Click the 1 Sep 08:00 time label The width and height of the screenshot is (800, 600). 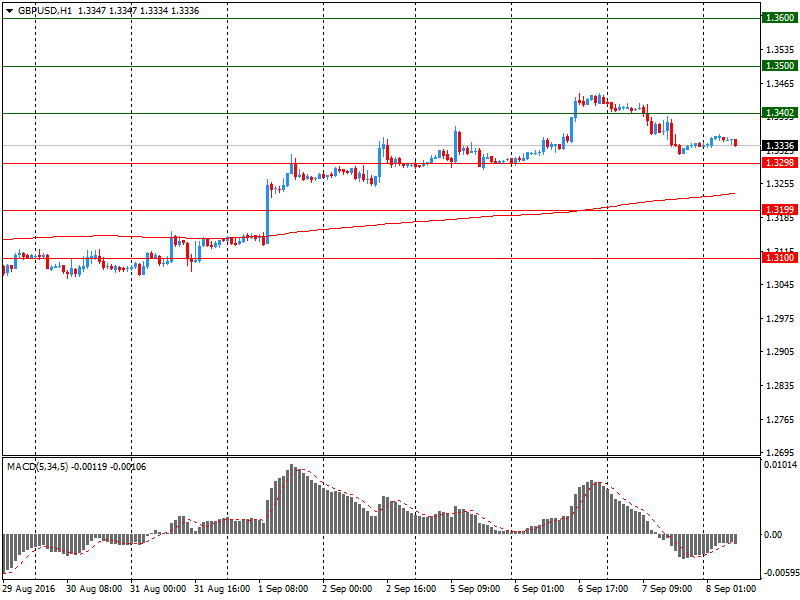283,589
